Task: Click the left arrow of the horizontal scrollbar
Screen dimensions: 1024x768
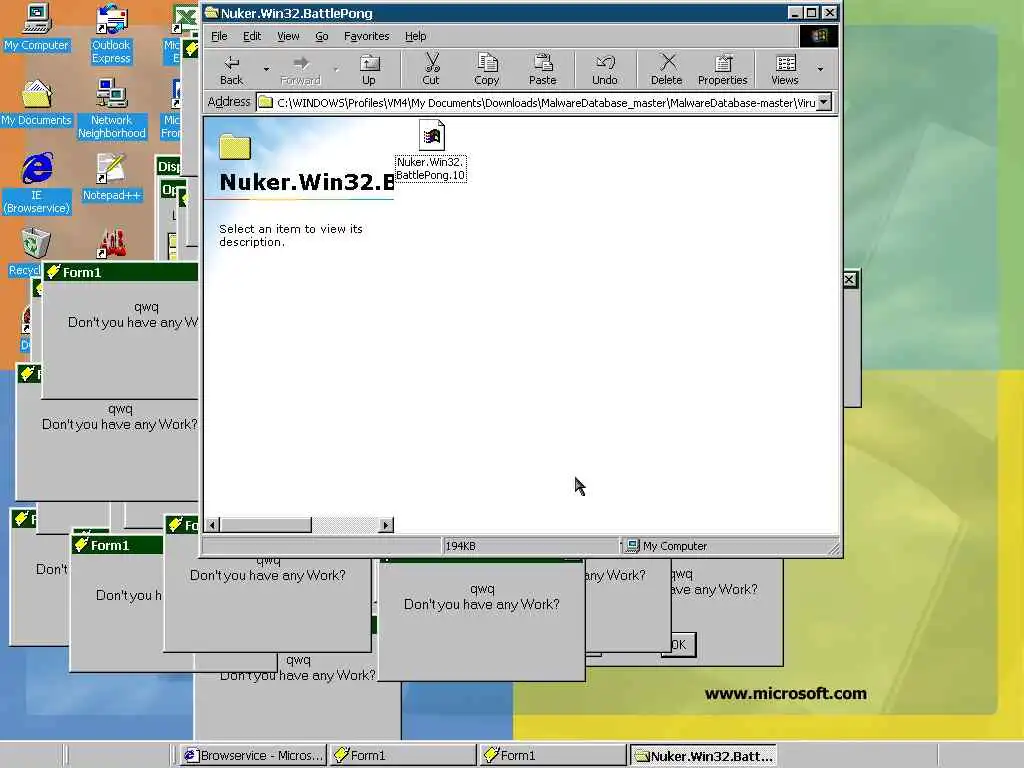Action: (x=212, y=524)
